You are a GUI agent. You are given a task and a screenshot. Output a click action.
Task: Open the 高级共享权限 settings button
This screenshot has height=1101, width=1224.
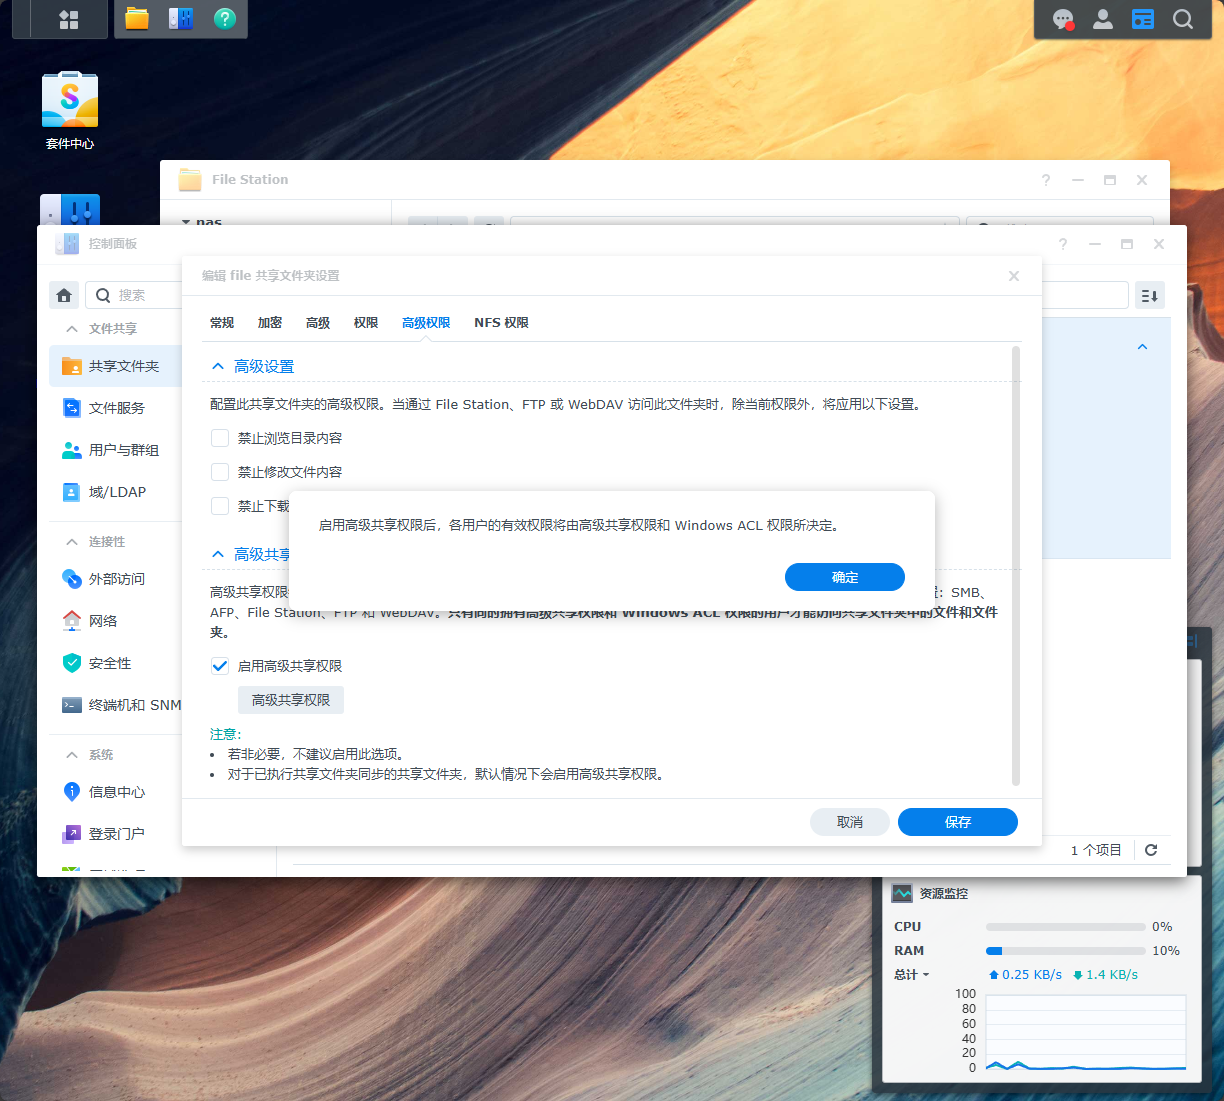click(291, 700)
